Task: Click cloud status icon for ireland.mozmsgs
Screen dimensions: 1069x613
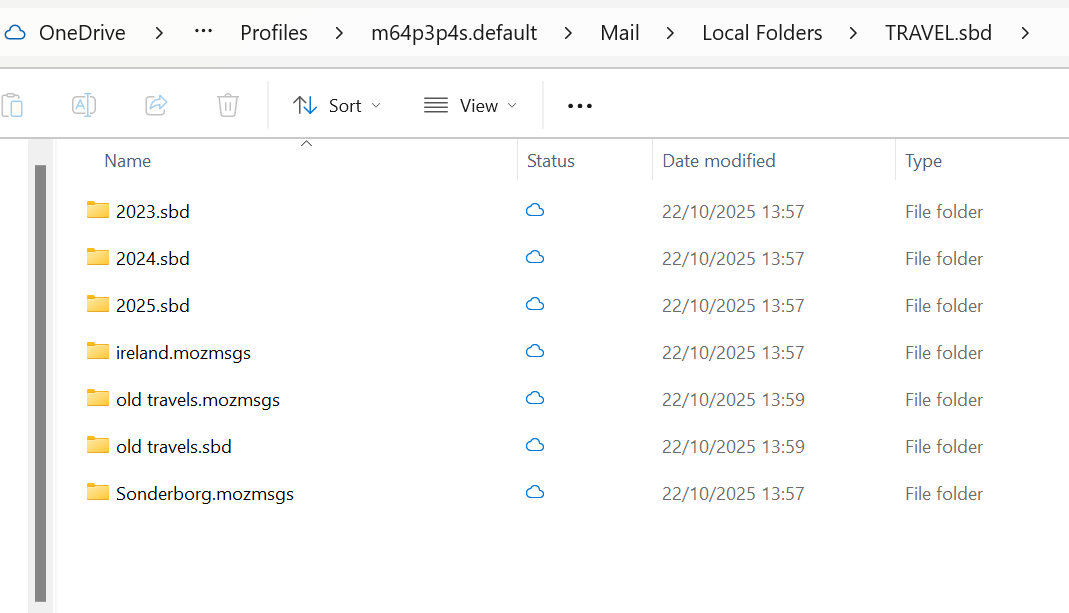Action: pyautogui.click(x=535, y=351)
